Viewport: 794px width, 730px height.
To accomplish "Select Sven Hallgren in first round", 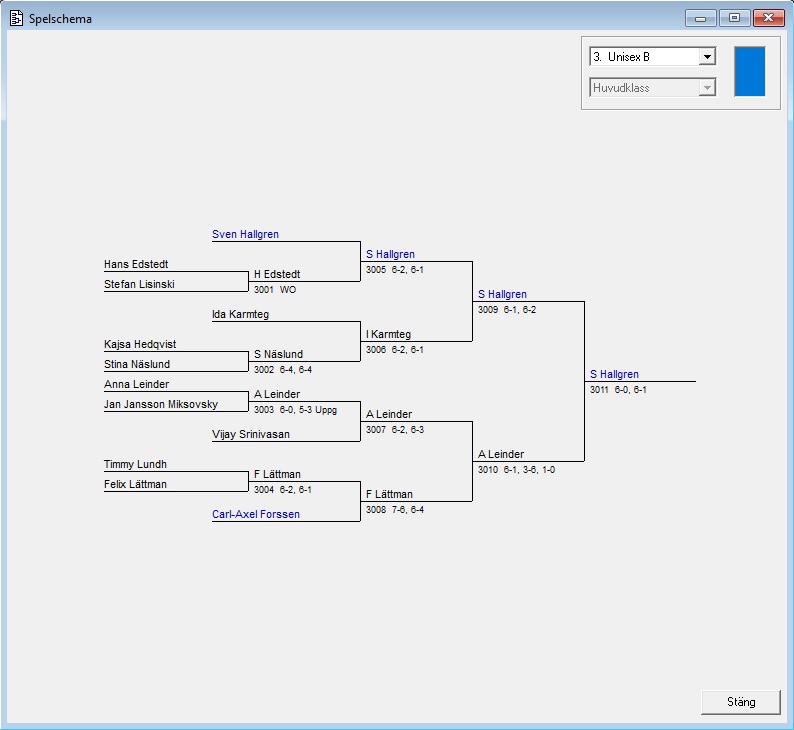I will 245,234.
